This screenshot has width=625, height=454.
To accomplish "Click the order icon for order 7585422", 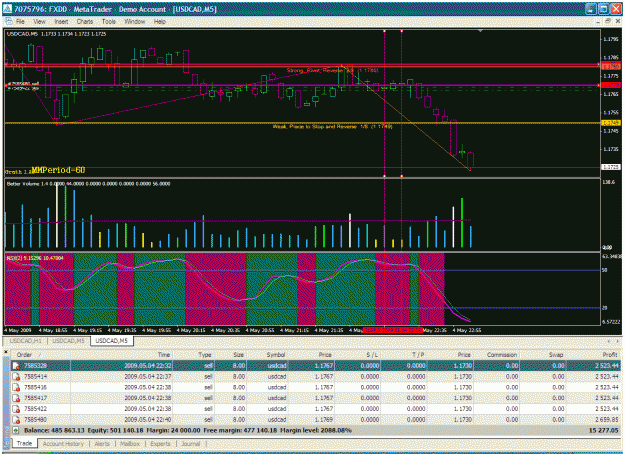I will (16, 409).
